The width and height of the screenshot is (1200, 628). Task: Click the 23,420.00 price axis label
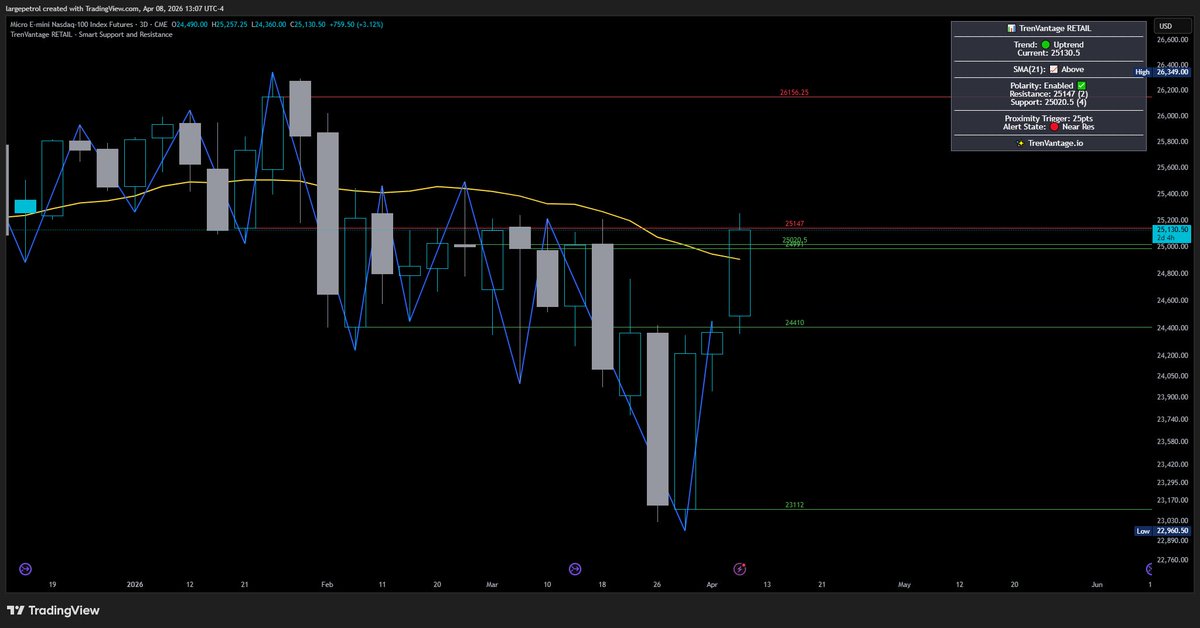tap(1171, 464)
